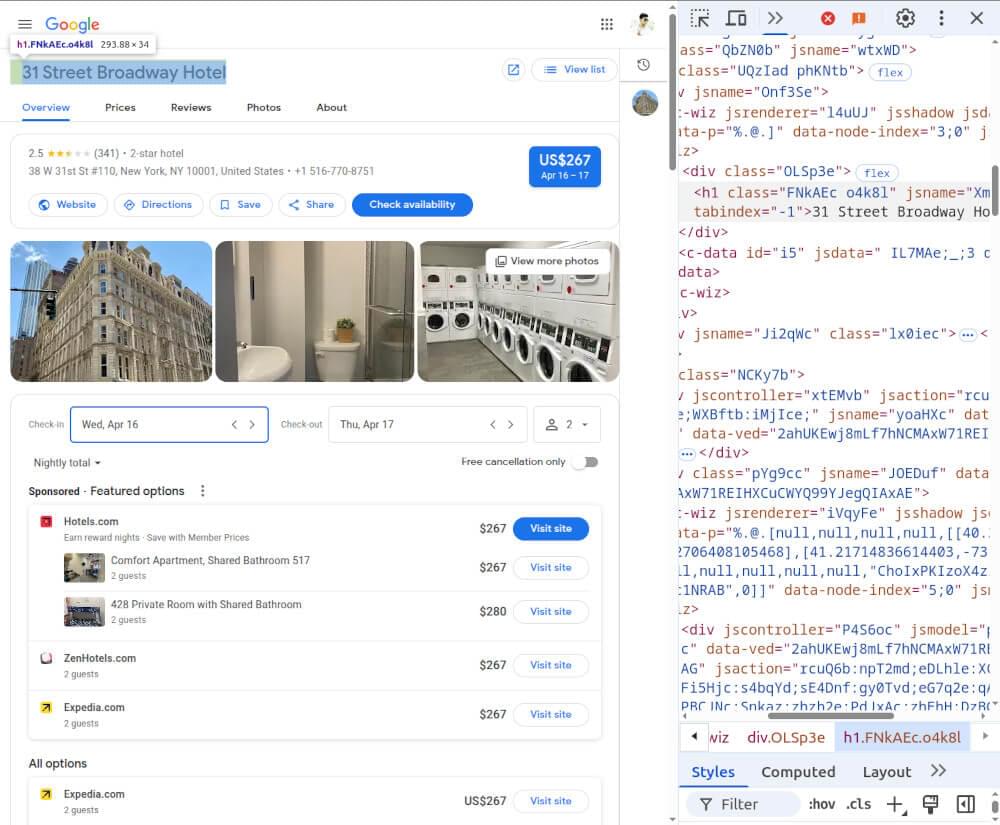Add a new style rule with plus icon
The height and width of the screenshot is (825, 1000).
pyautogui.click(x=895, y=804)
